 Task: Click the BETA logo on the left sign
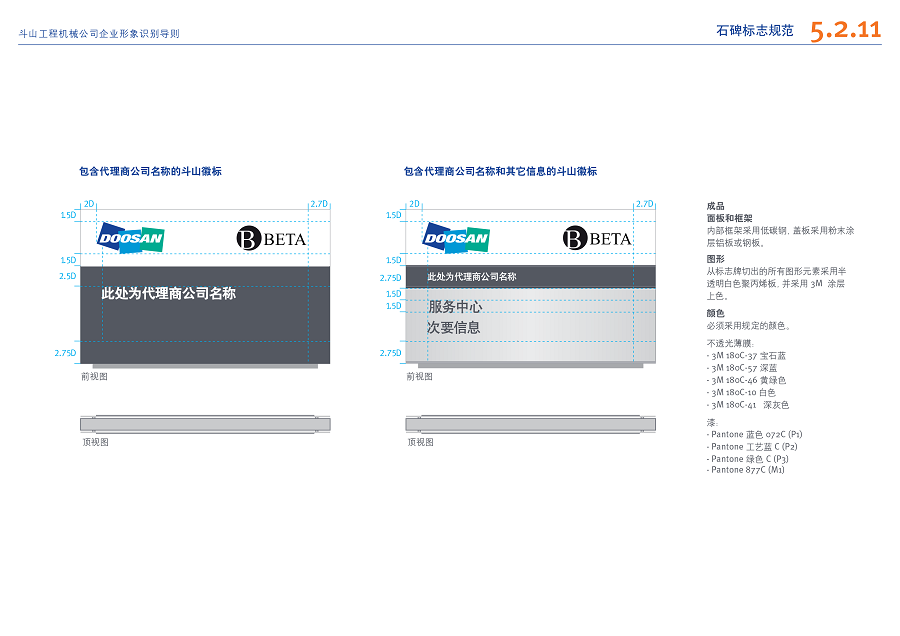tap(271, 238)
